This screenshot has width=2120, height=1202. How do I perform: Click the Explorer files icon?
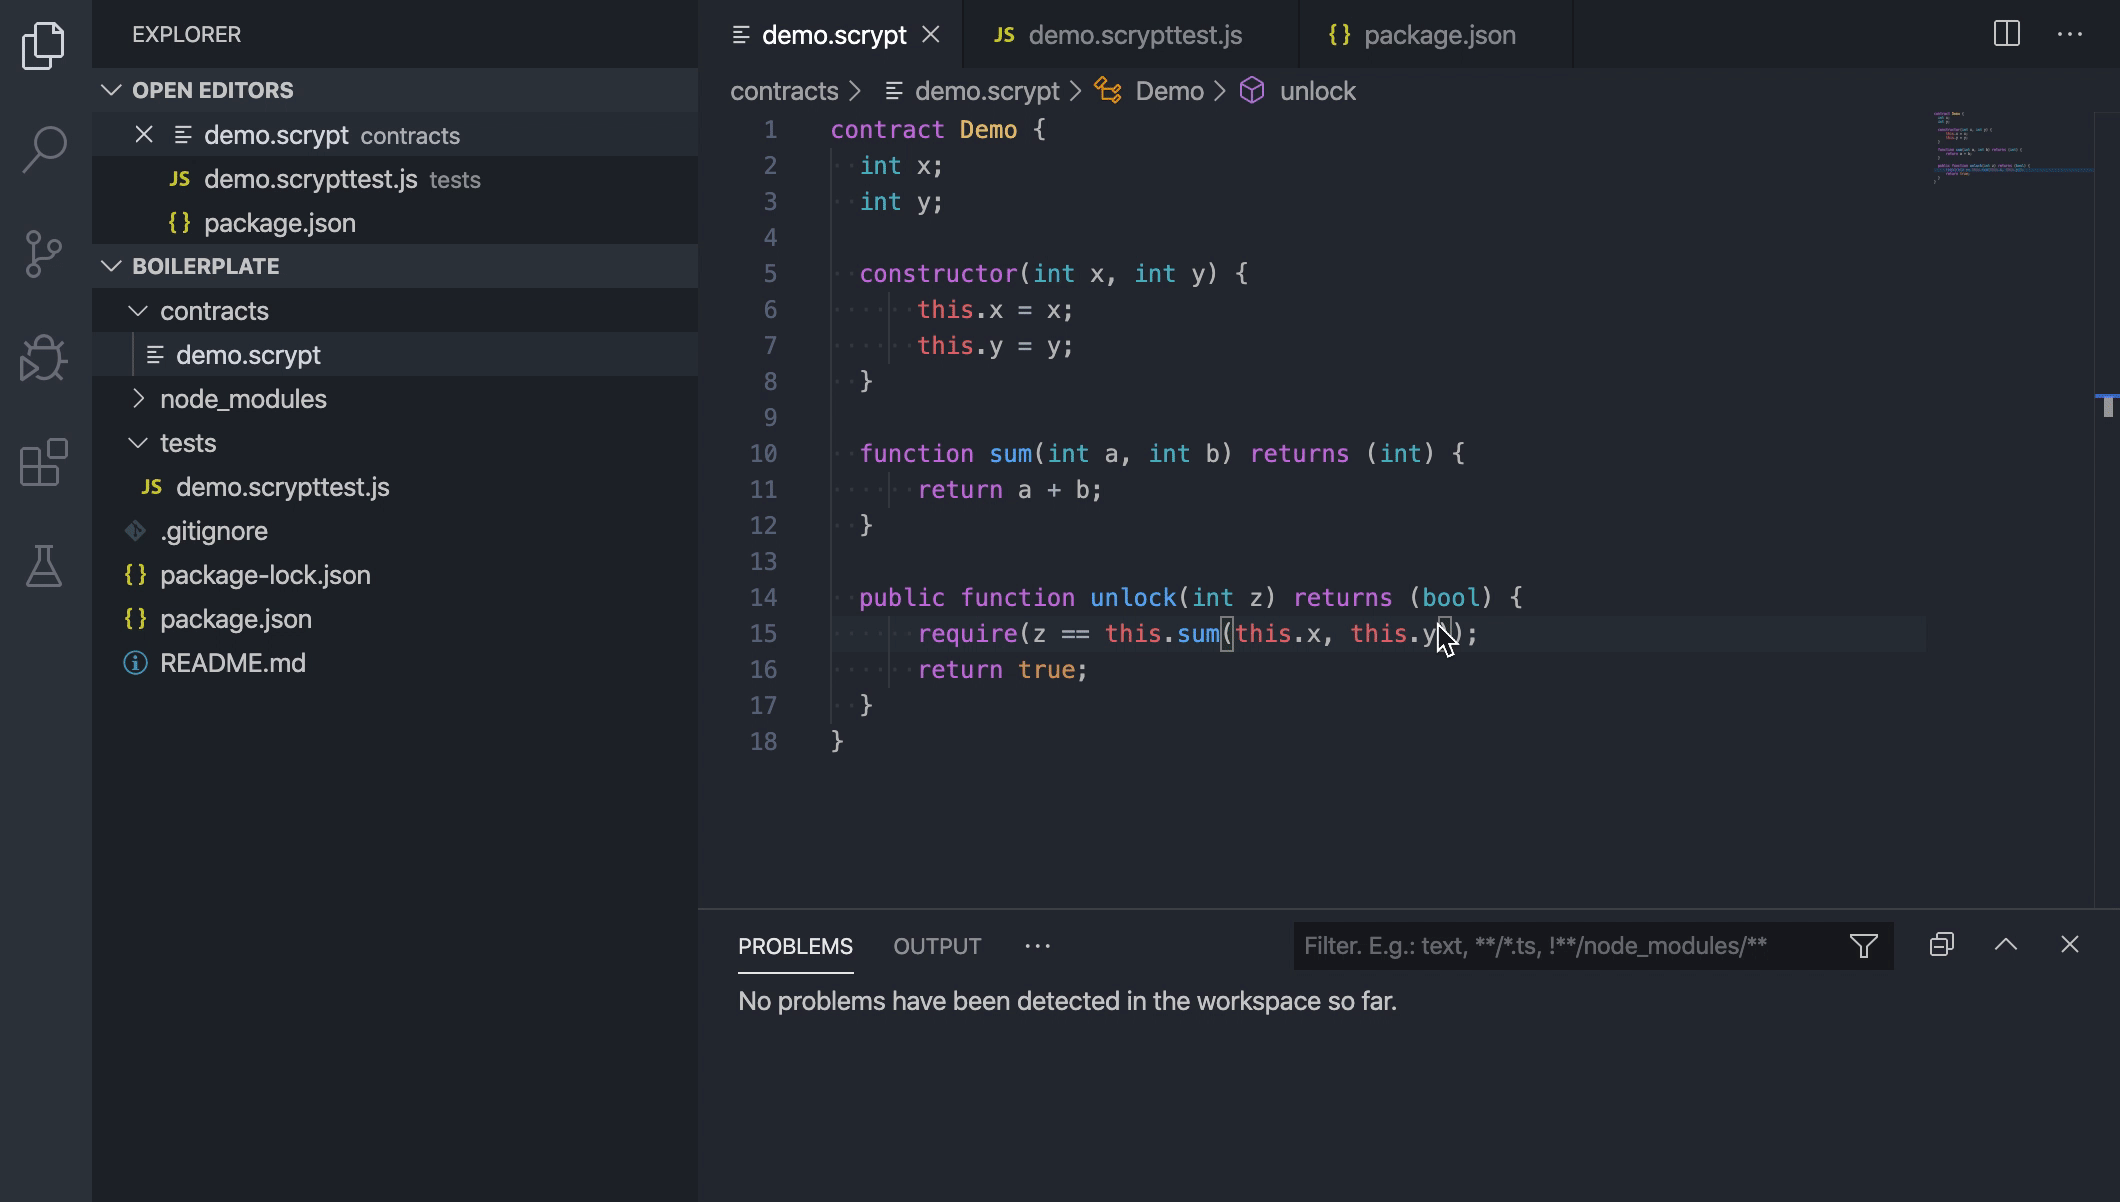click(x=44, y=46)
